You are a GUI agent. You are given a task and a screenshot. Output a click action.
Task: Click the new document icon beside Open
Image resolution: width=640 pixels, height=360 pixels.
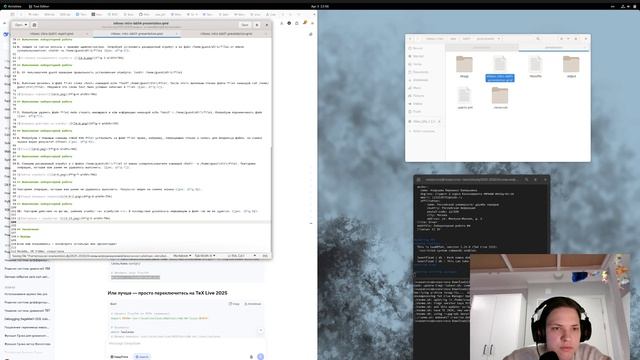pos(34,25)
